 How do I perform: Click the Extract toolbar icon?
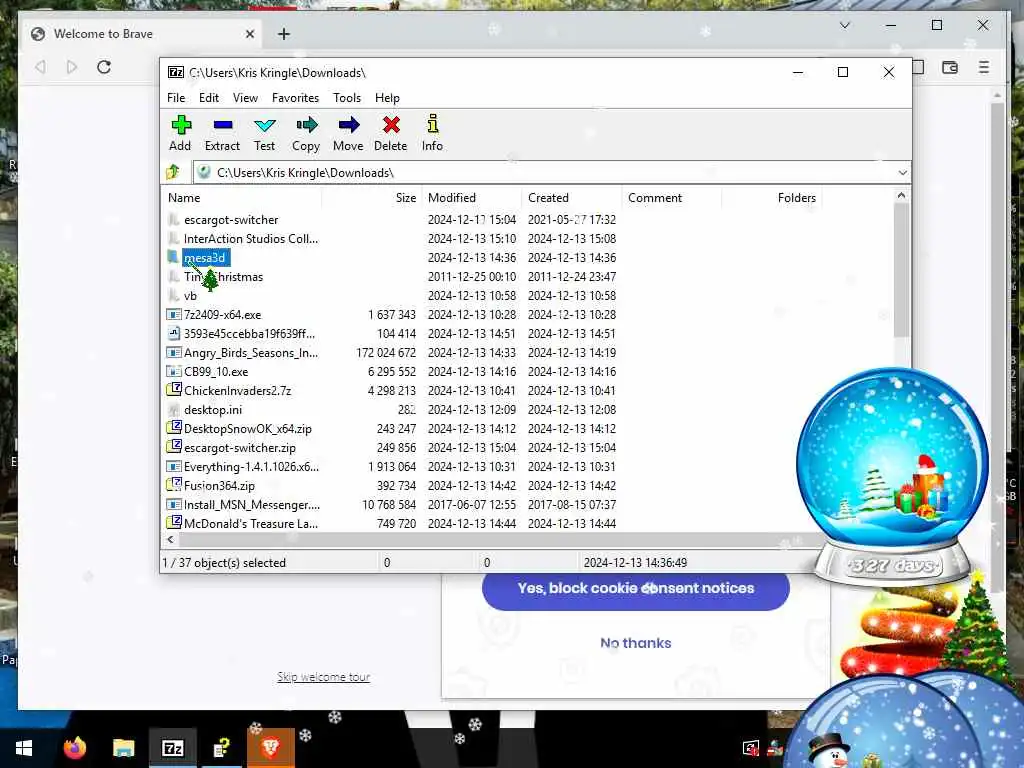pos(223,125)
